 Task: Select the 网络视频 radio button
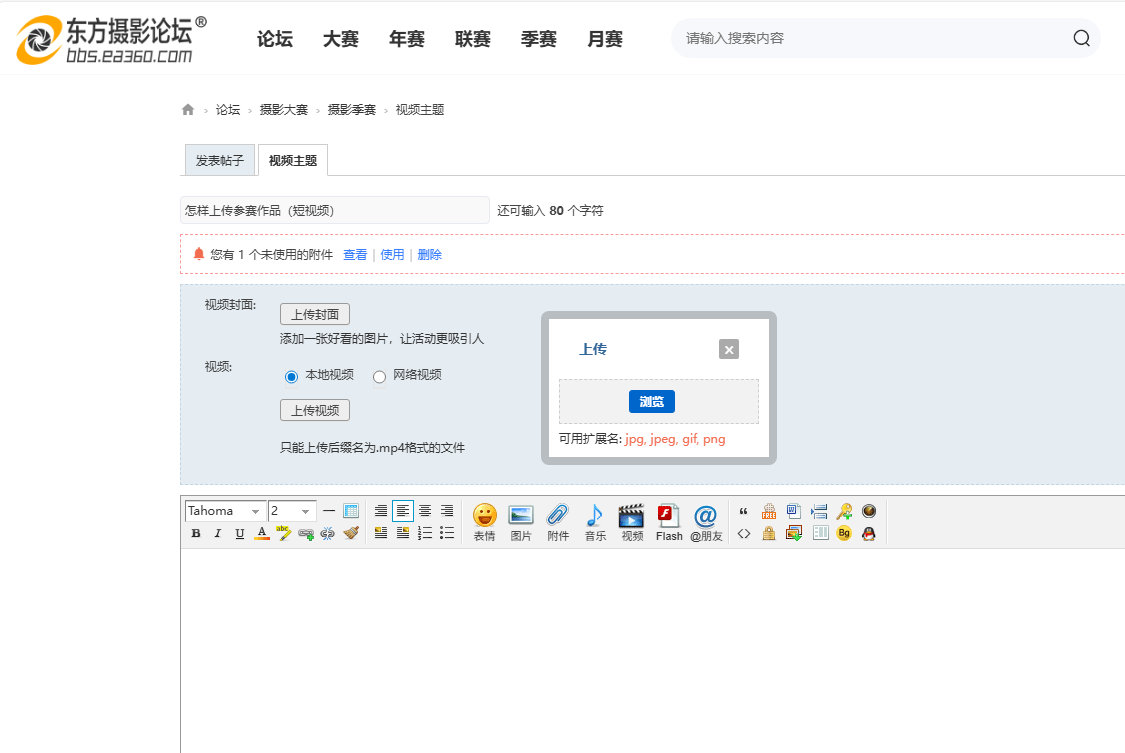(380, 376)
